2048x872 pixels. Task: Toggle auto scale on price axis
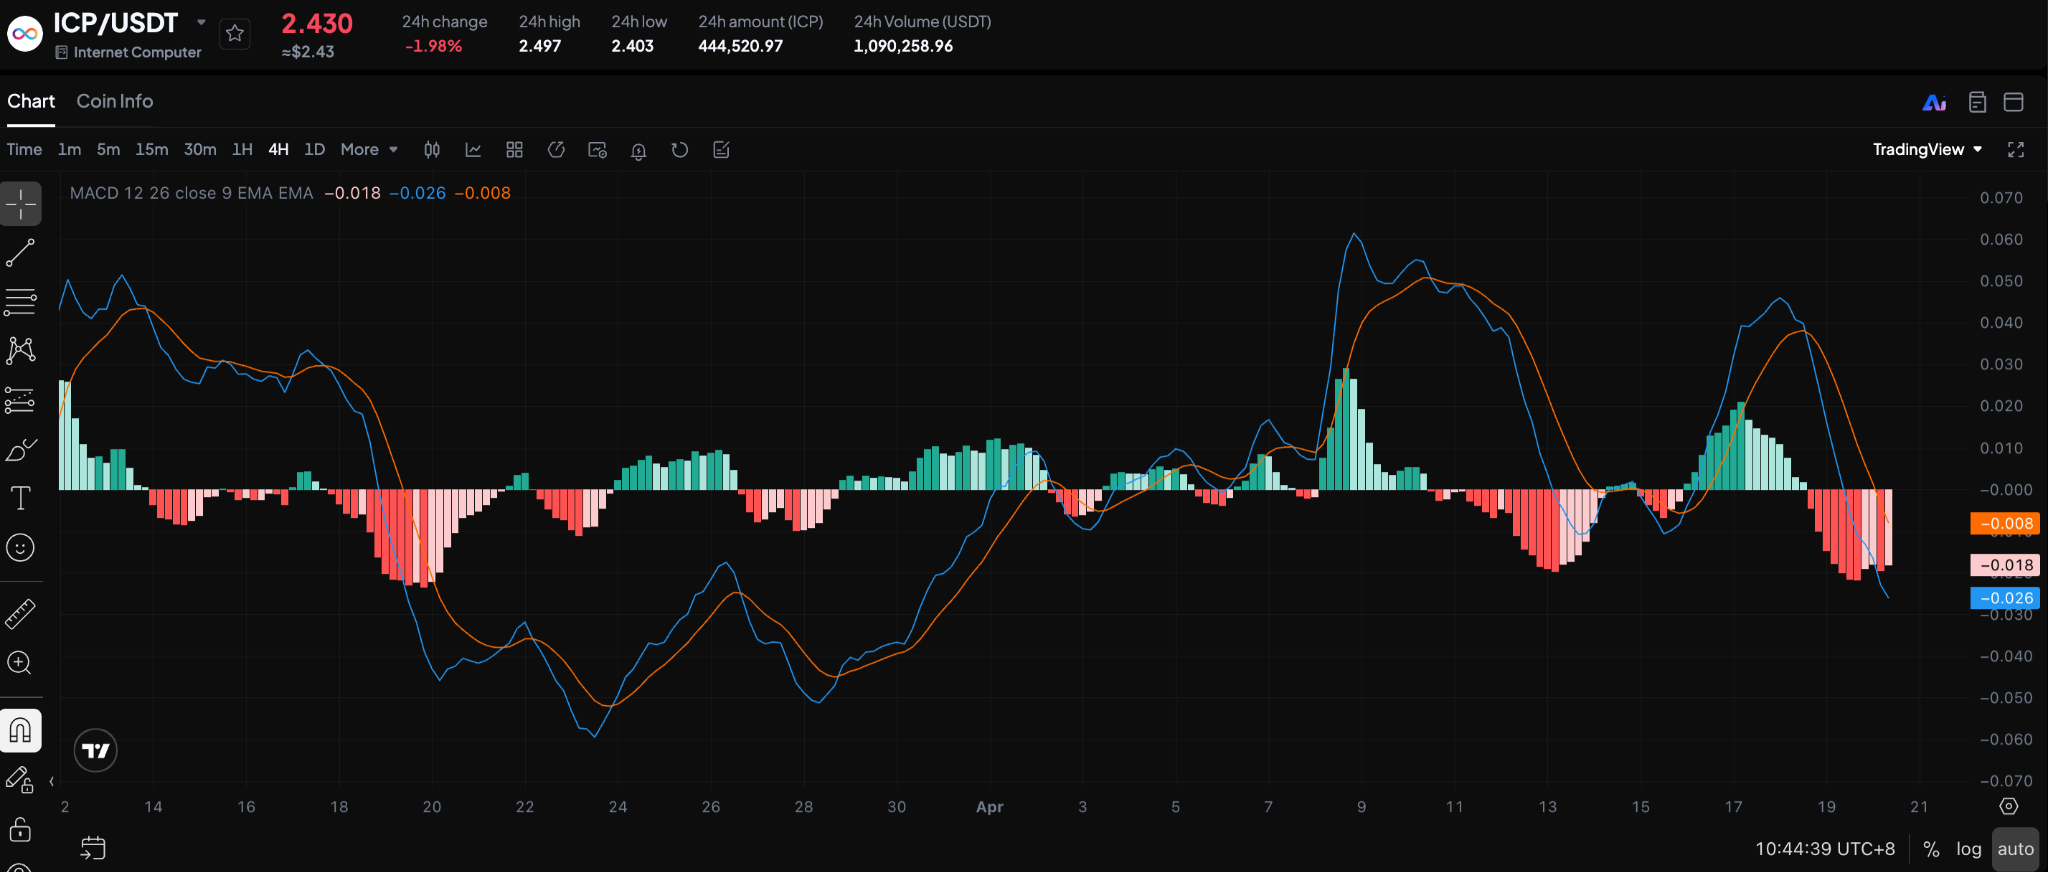point(2015,849)
